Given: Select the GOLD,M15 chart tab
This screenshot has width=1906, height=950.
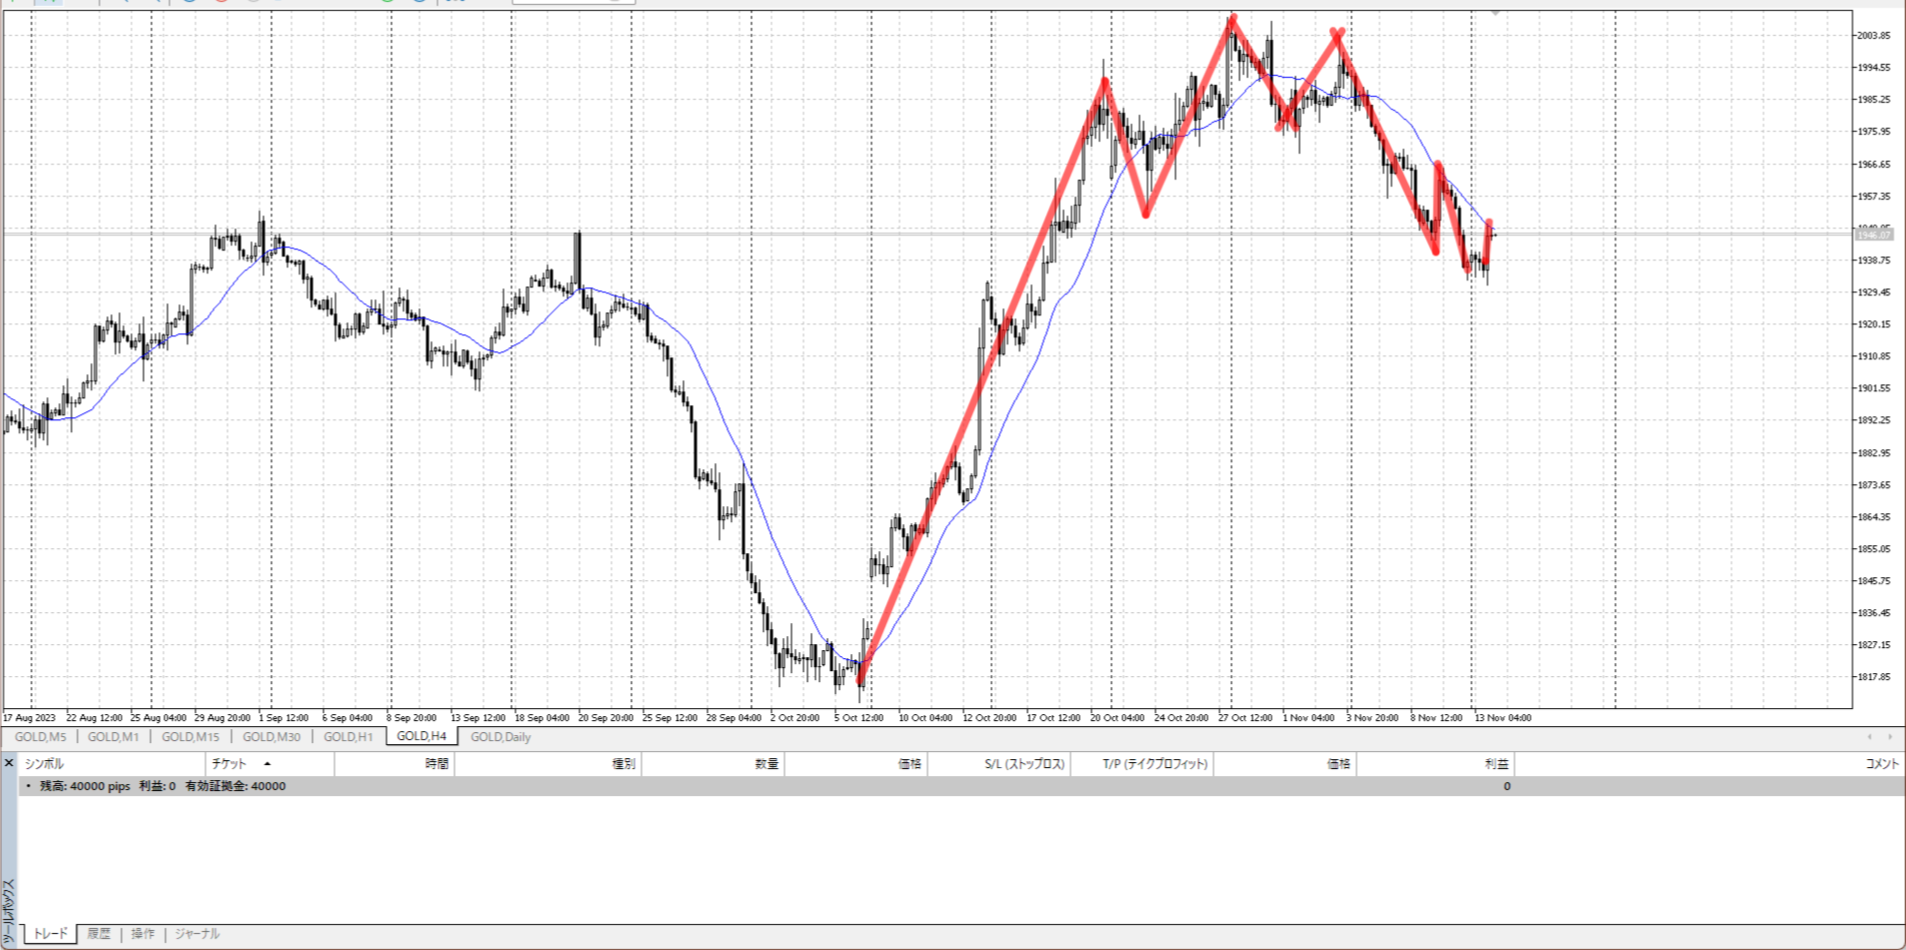Looking at the screenshot, I should pos(190,737).
